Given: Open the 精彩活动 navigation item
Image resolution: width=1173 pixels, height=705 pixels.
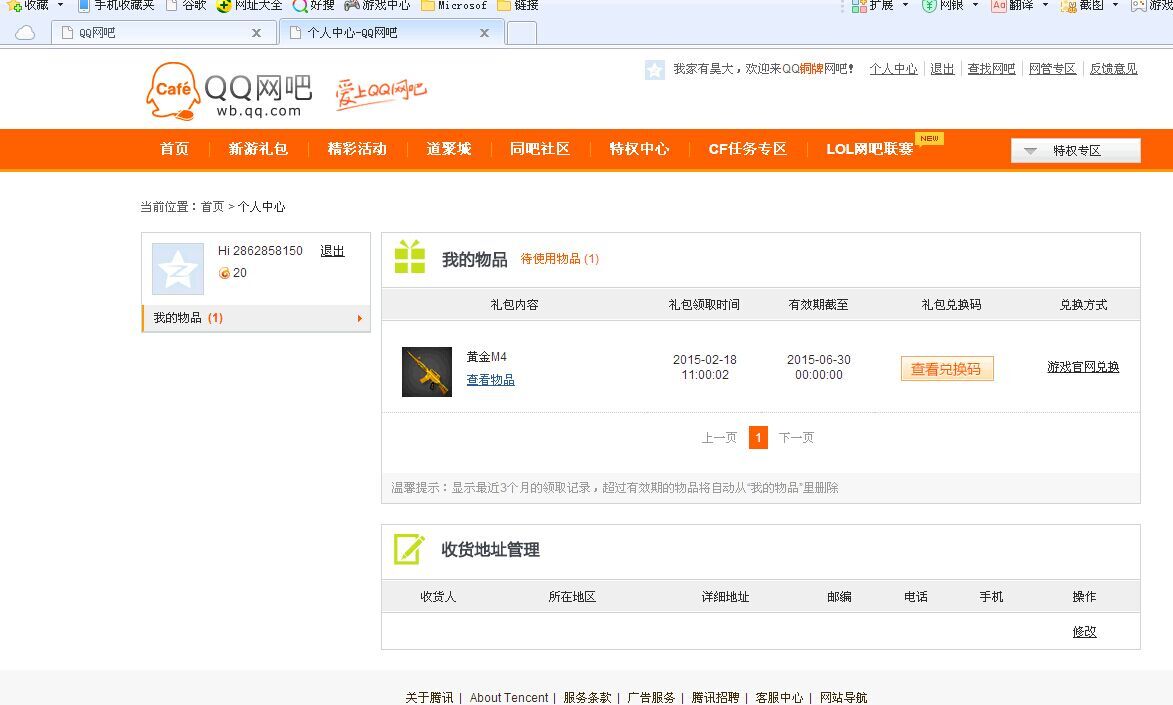Looking at the screenshot, I should [358, 149].
